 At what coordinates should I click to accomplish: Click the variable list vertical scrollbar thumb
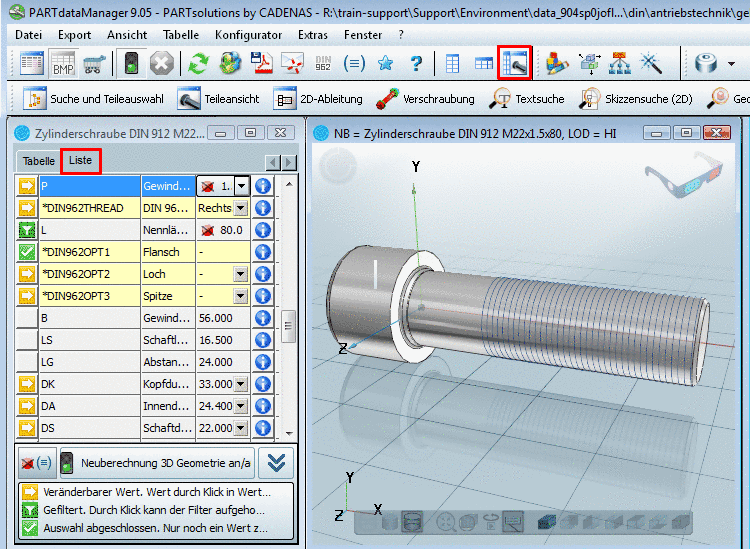289,326
